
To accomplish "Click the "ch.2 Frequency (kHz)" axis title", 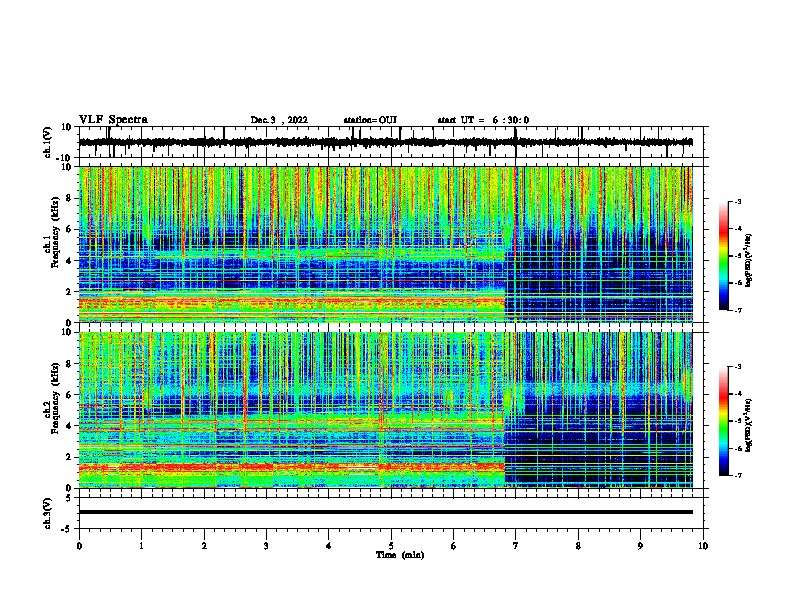I will click(x=52, y=398).
